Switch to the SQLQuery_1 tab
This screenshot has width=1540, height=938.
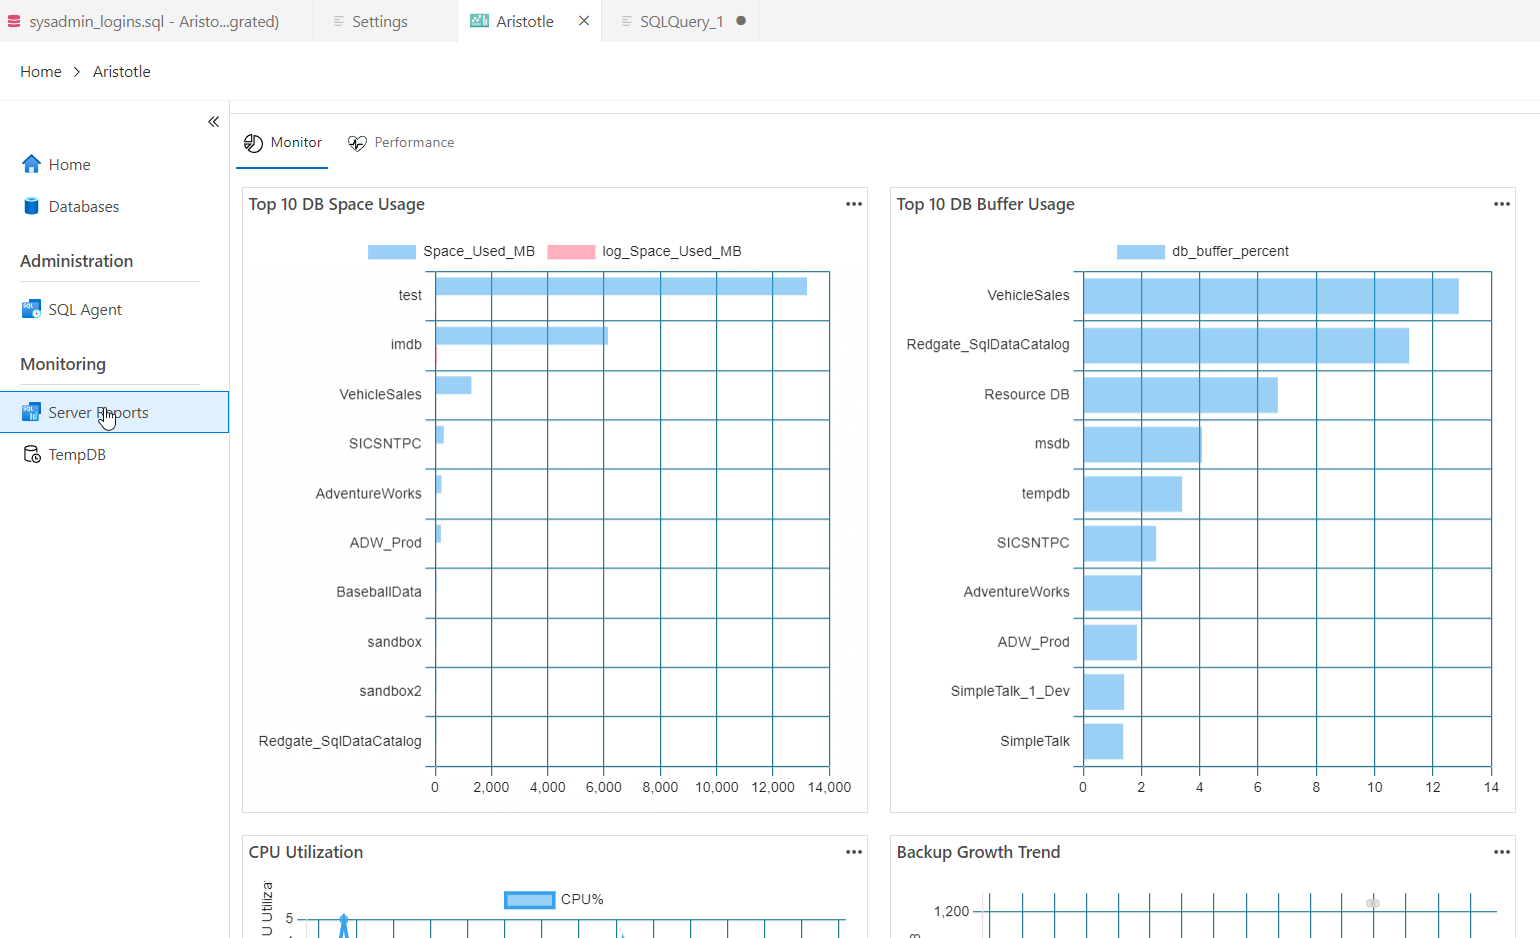(680, 21)
